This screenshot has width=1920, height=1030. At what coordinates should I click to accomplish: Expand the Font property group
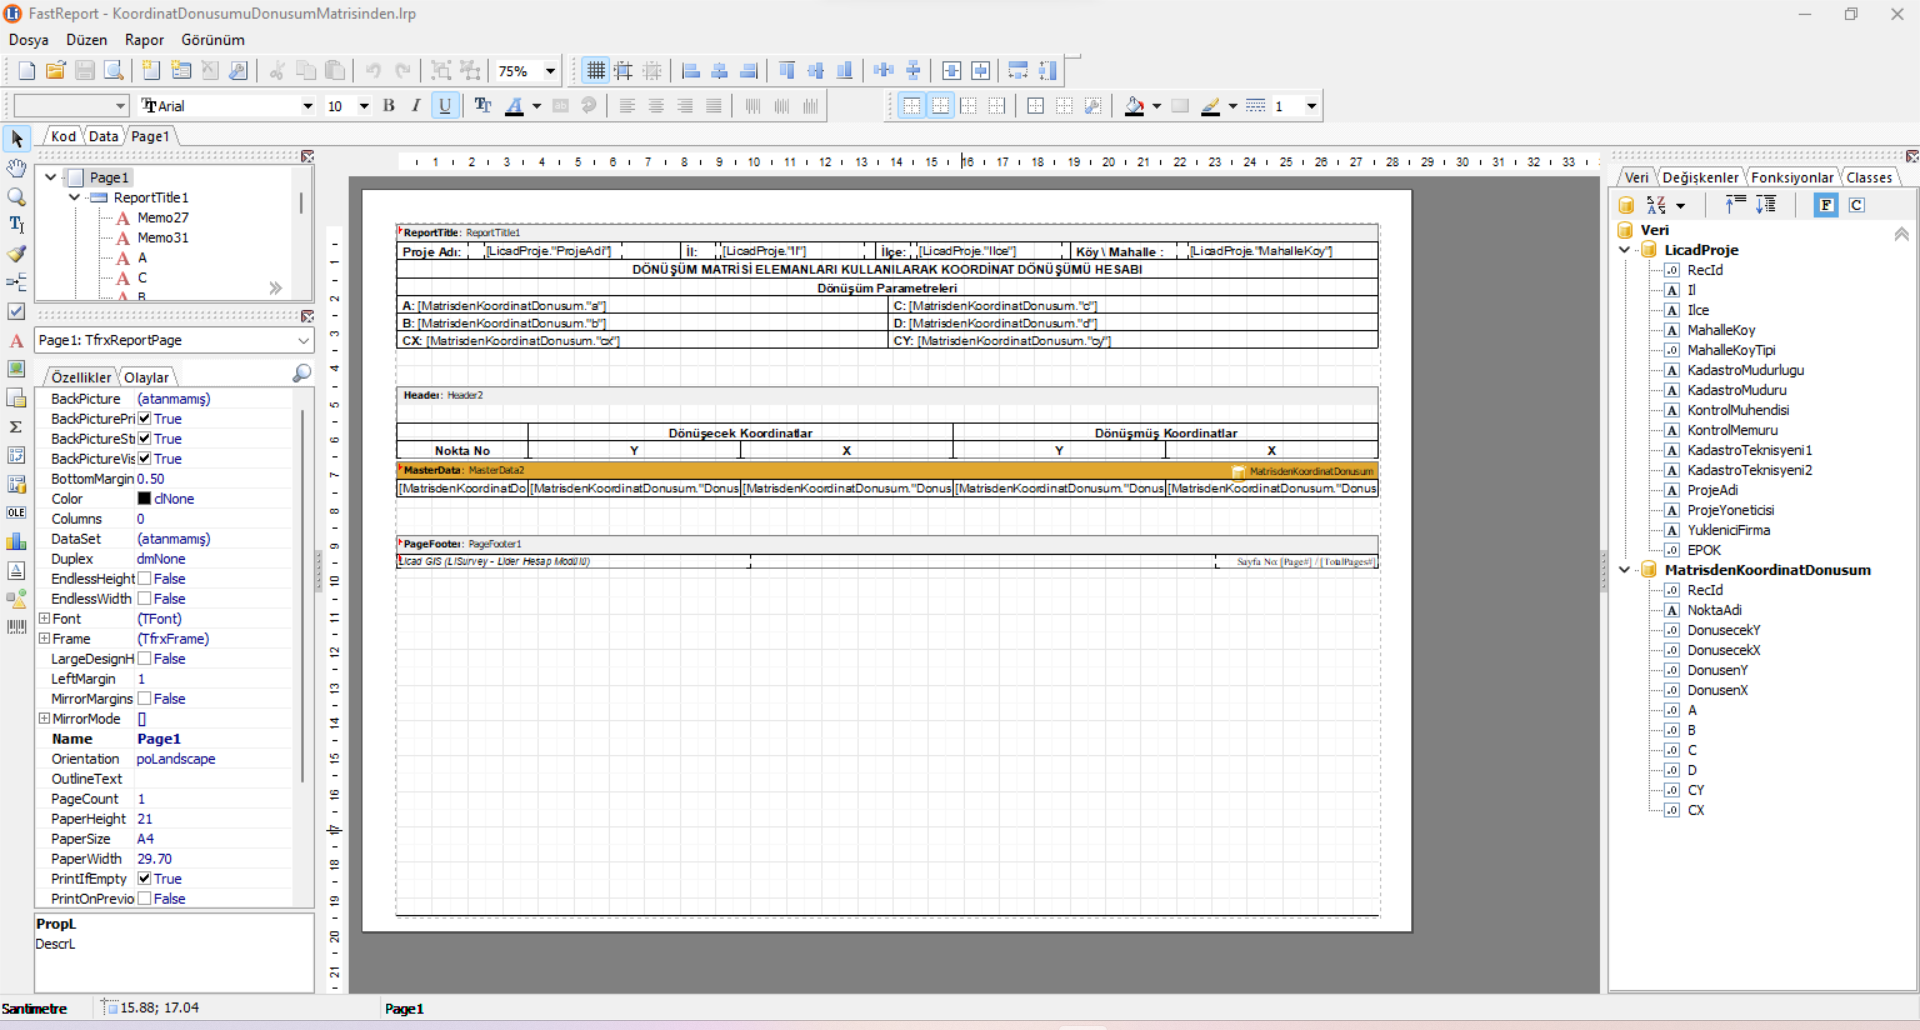[x=44, y=619]
